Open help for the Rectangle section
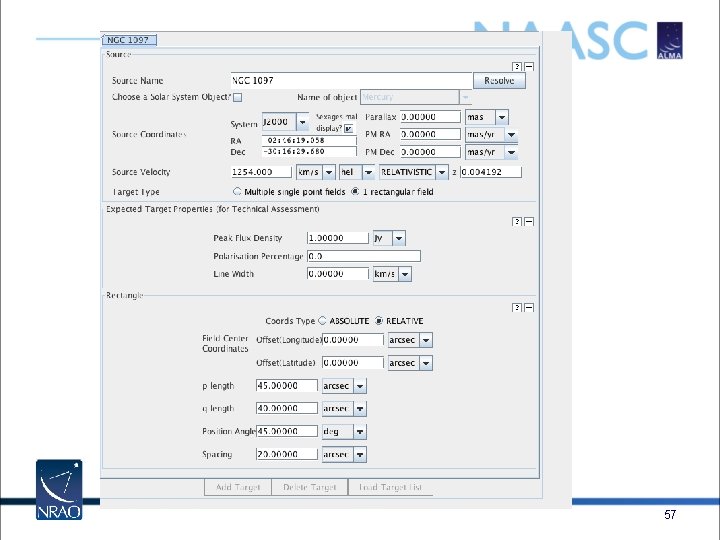Screen dimensions: 720x540 tap(517, 307)
